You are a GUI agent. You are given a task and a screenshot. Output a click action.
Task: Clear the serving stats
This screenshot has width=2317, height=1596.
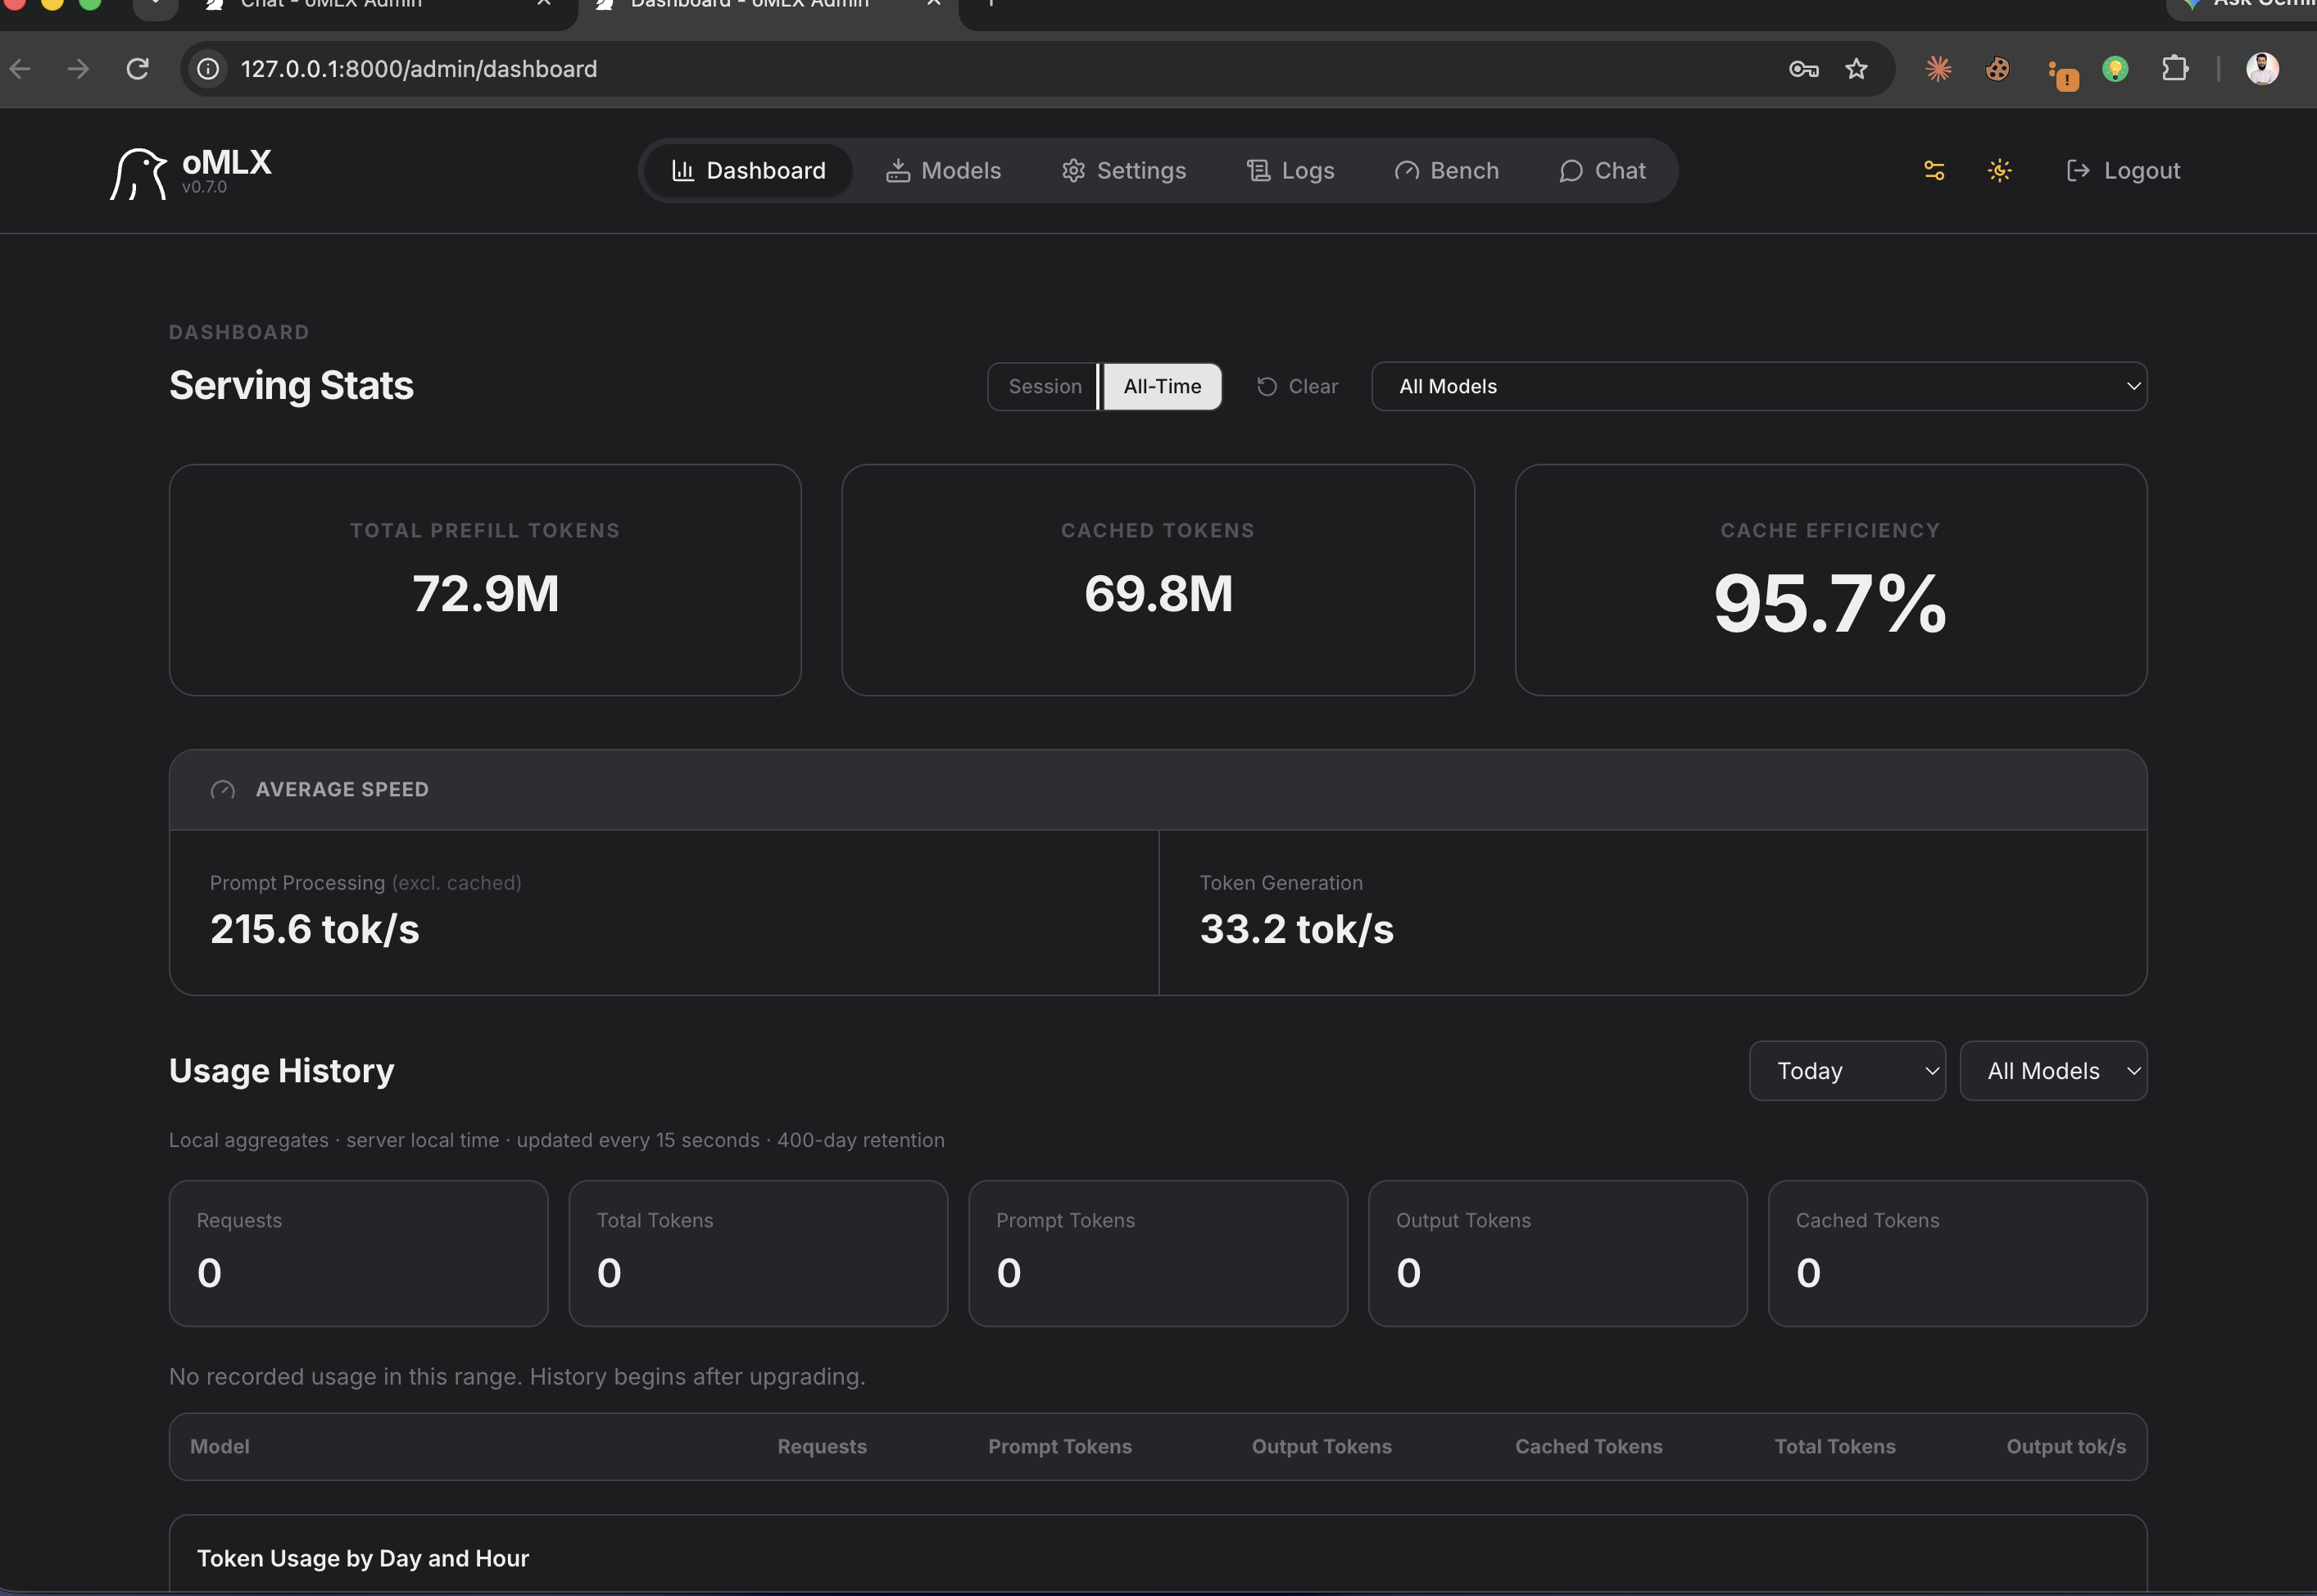coord(1297,386)
